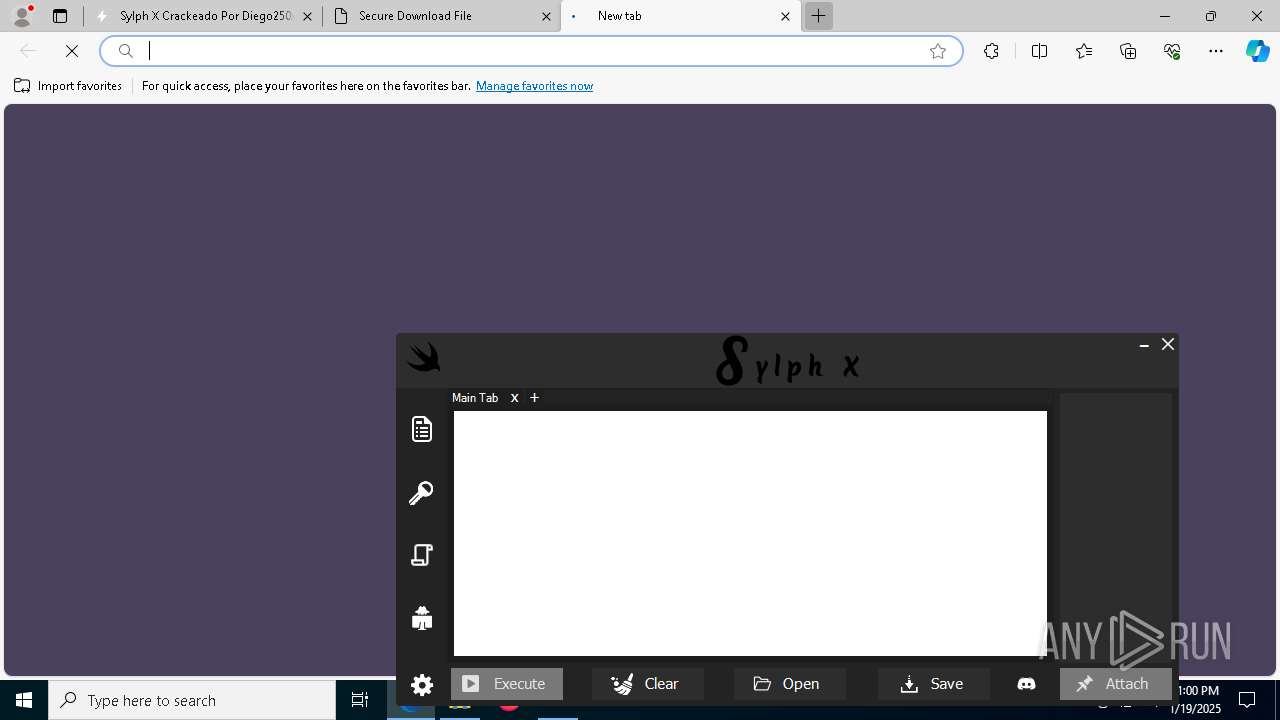The width and height of the screenshot is (1280, 720).
Task: Open the Discord icon in Sylph X
Action: (1026, 684)
